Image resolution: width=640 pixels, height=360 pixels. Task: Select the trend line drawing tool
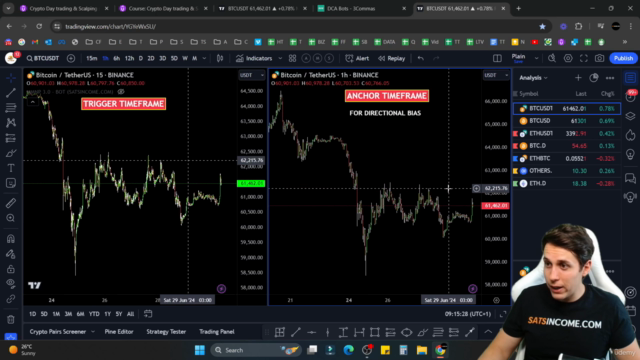[11, 93]
